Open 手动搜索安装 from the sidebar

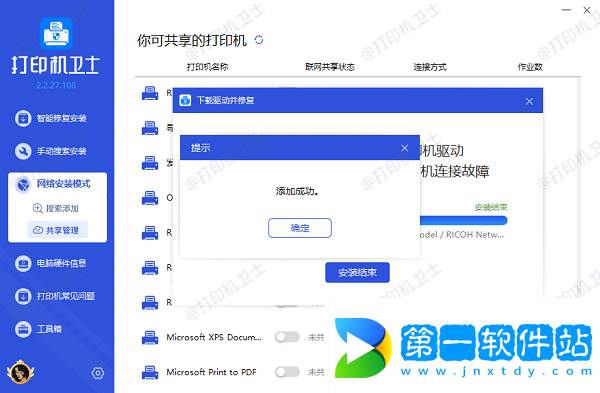51,151
